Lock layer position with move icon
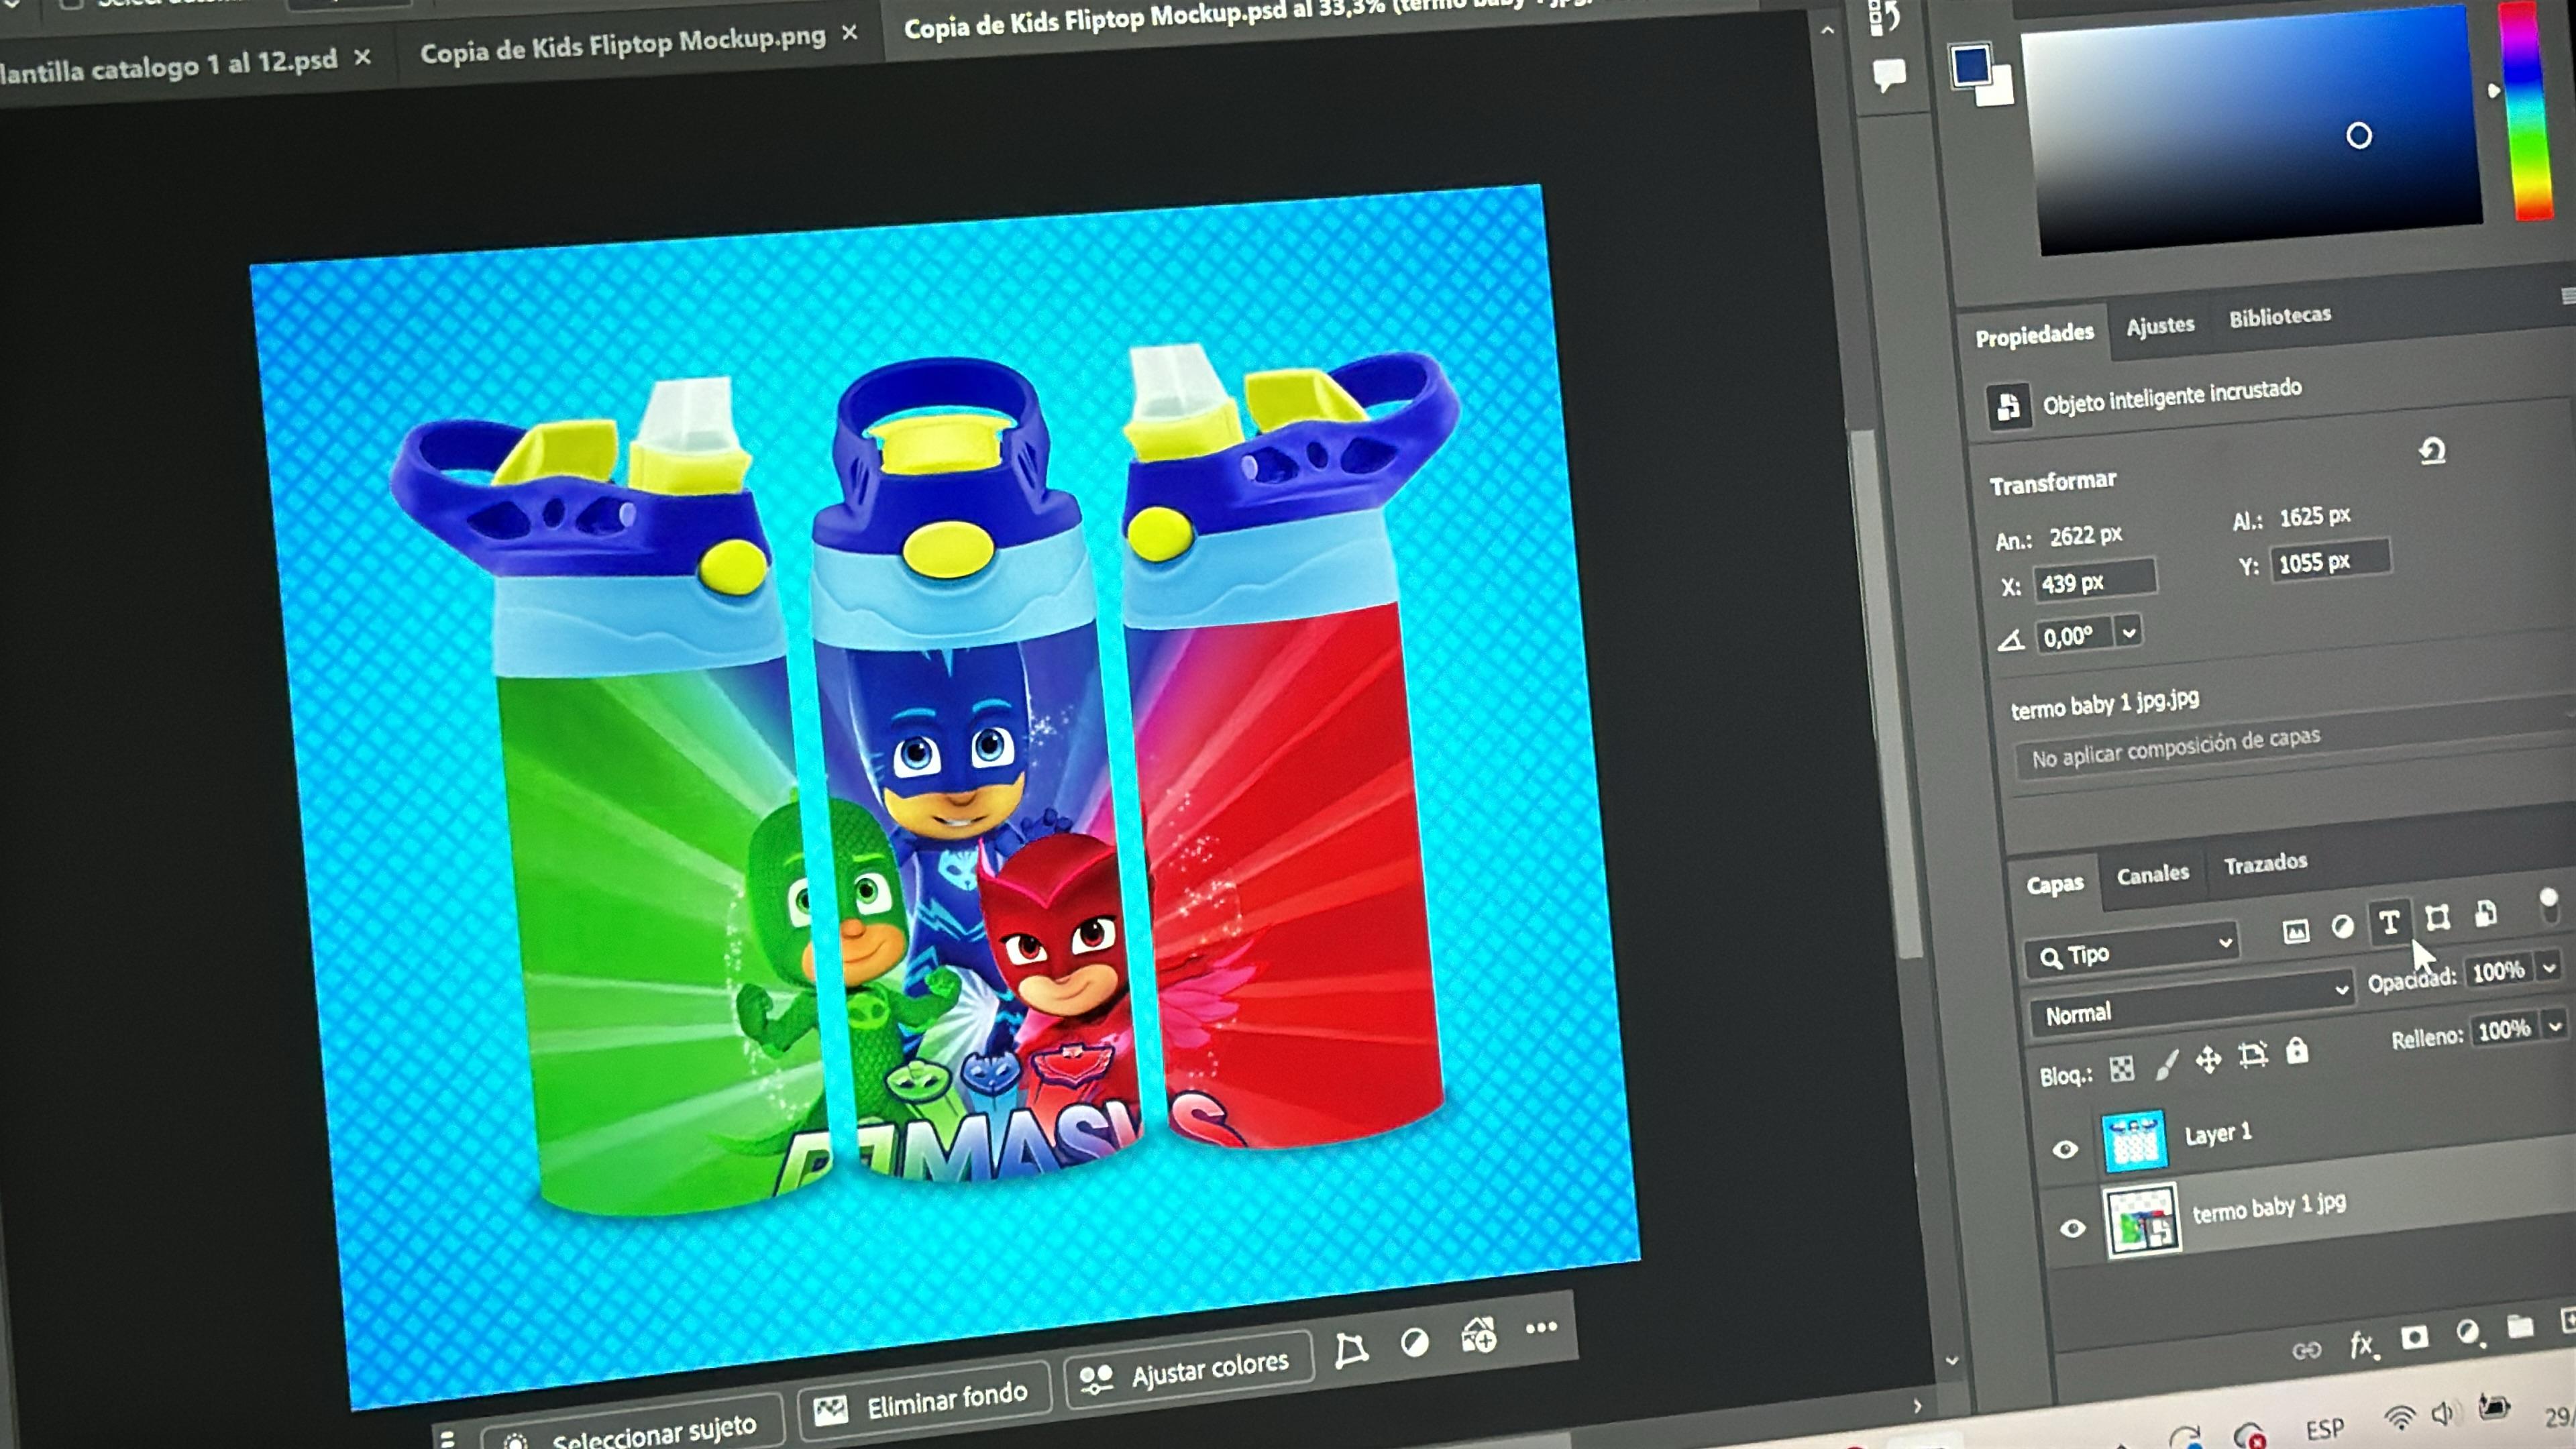This screenshot has width=2576, height=1449. (x=2208, y=1059)
